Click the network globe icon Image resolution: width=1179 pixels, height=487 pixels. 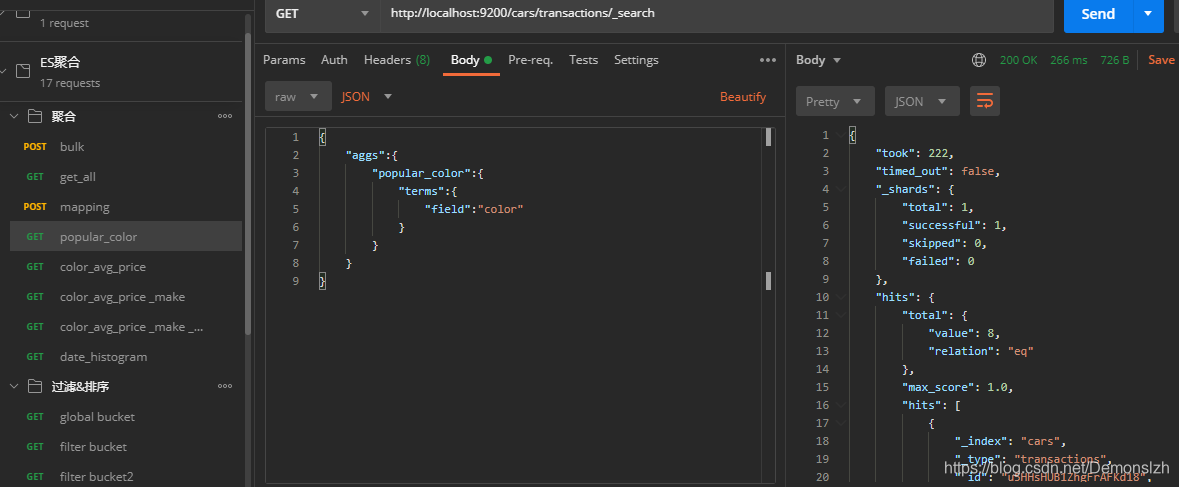[979, 60]
